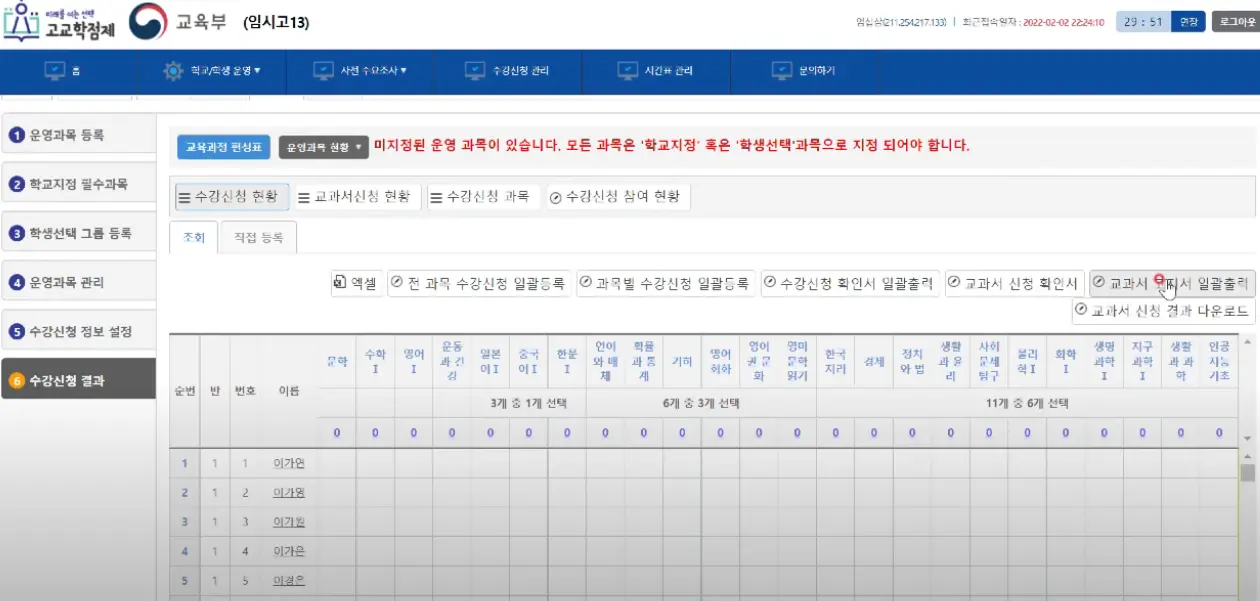The width and height of the screenshot is (1260, 601).
Task: Click monitor icon beside 문의하기
Action: tap(782, 71)
